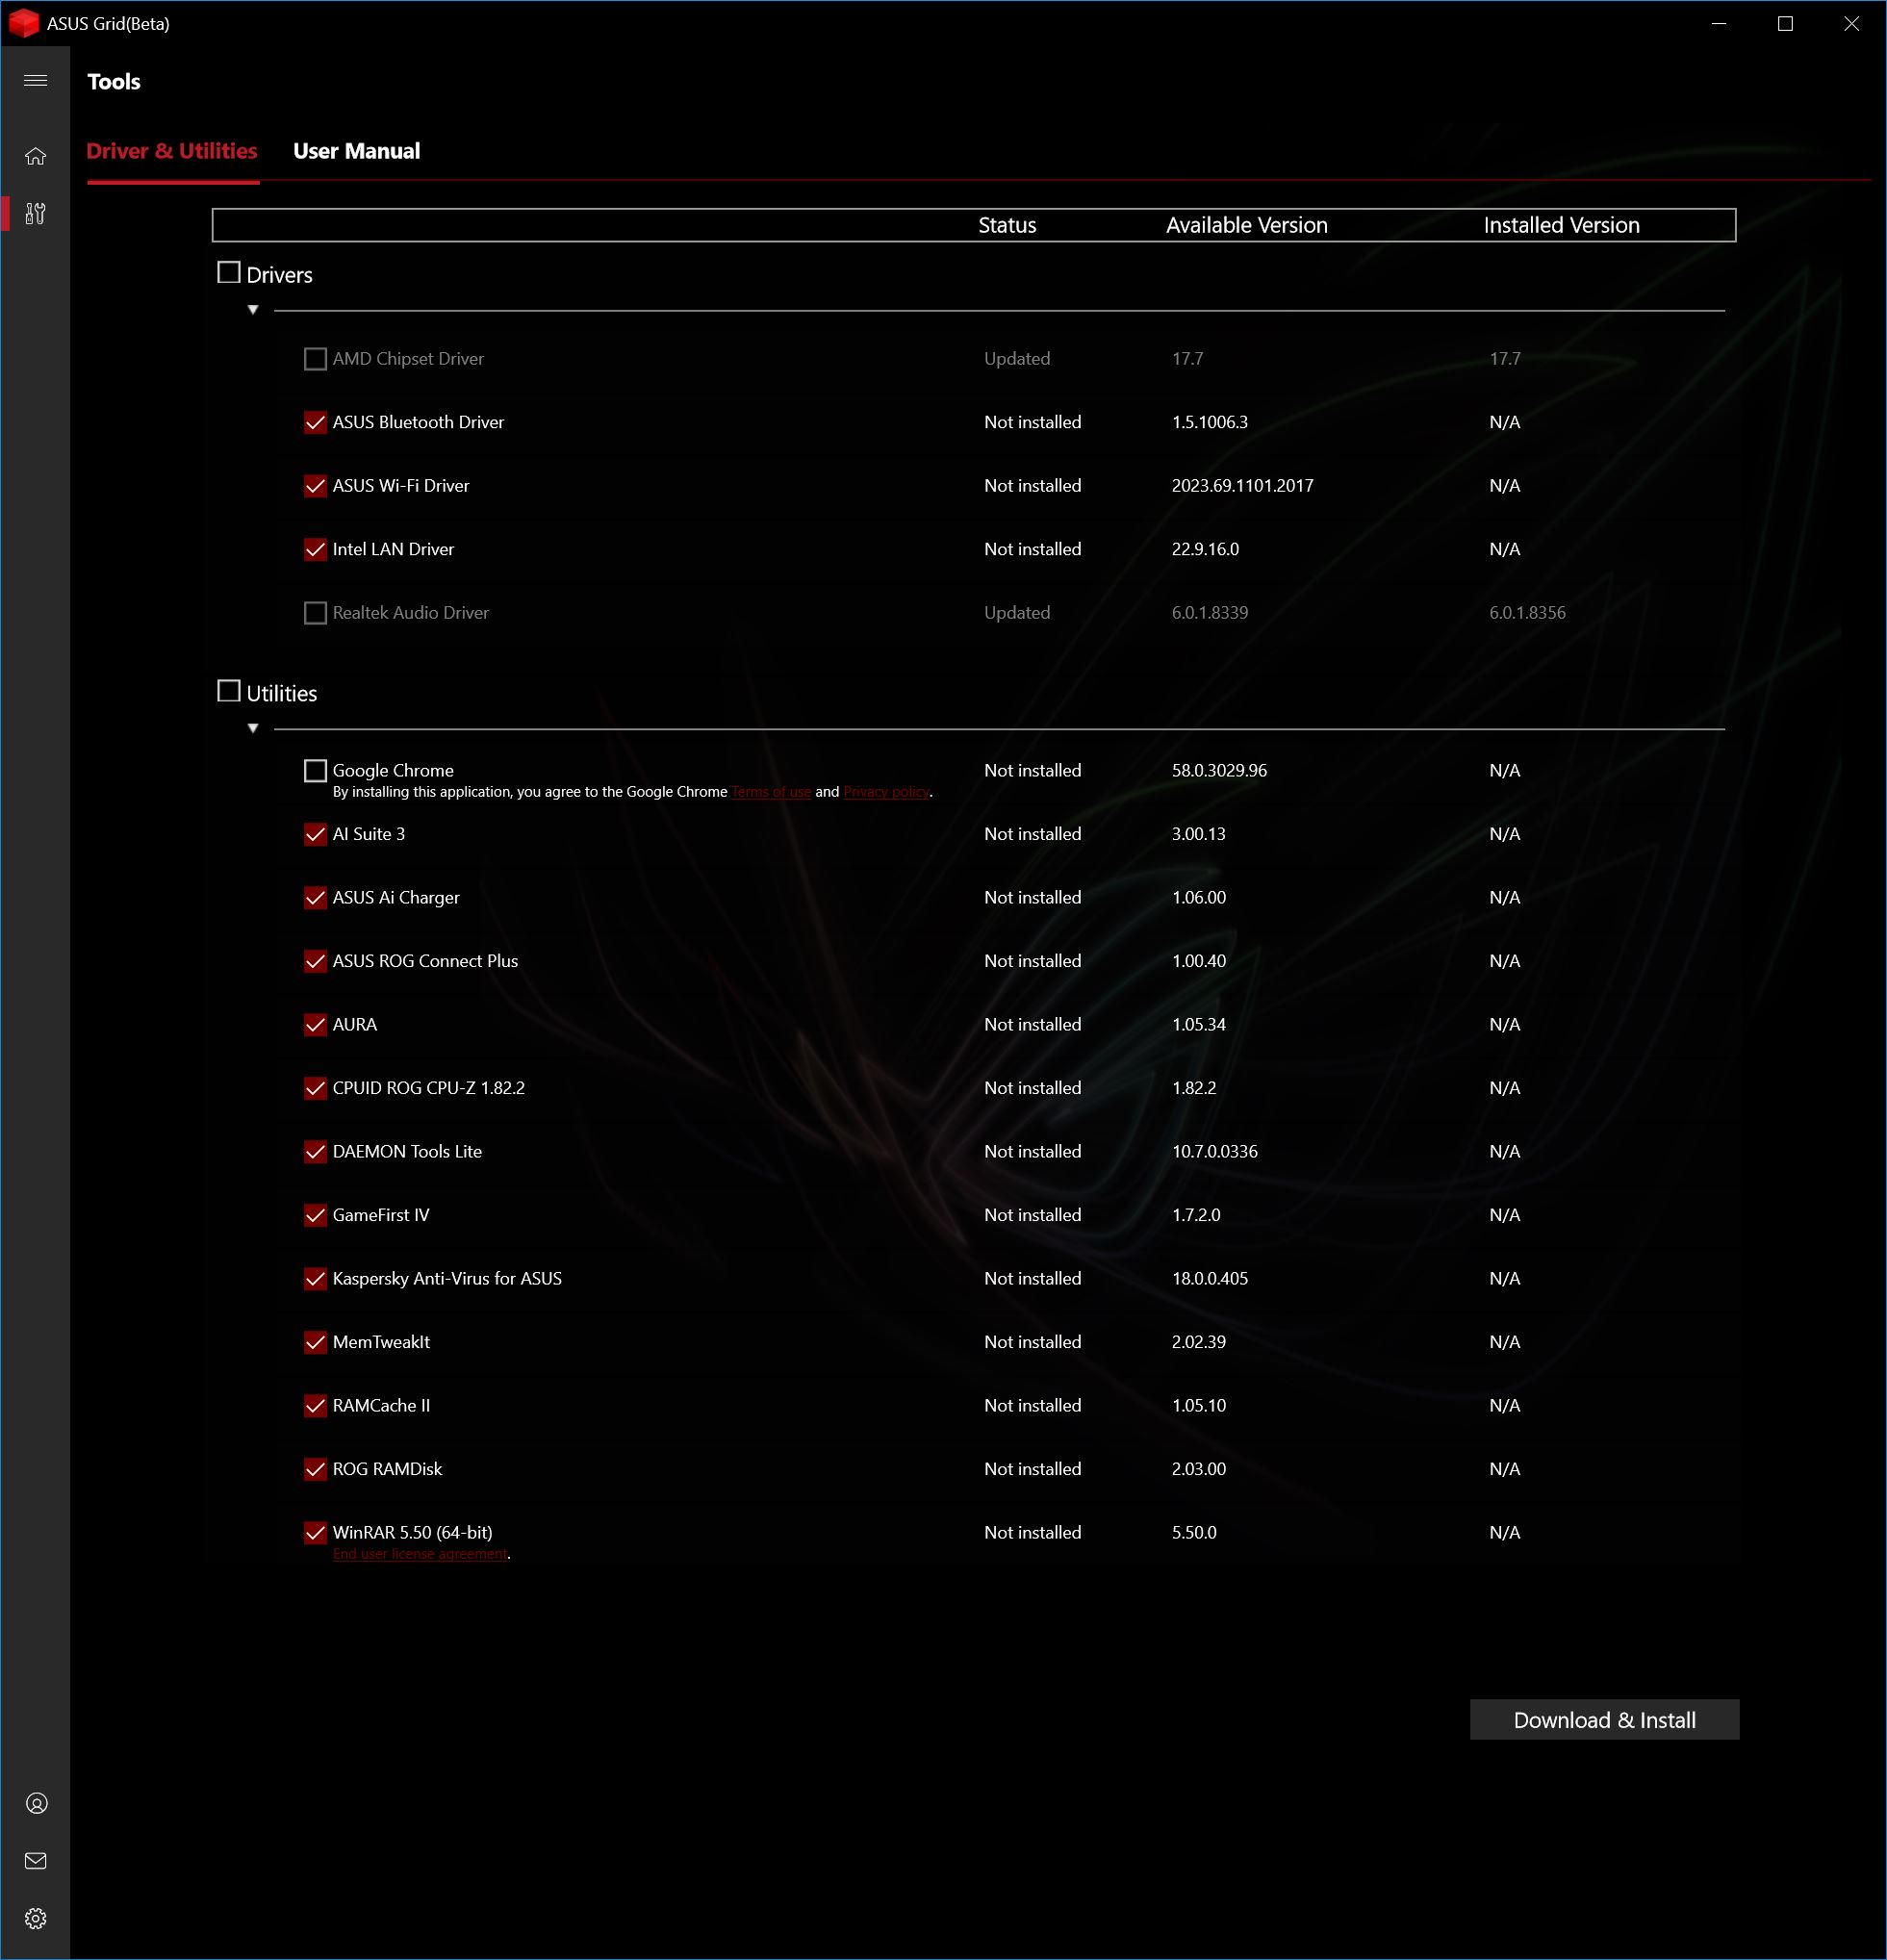Viewport: 1887px width, 1960px height.
Task: Click the Download & Install button
Action: tap(1603, 1719)
